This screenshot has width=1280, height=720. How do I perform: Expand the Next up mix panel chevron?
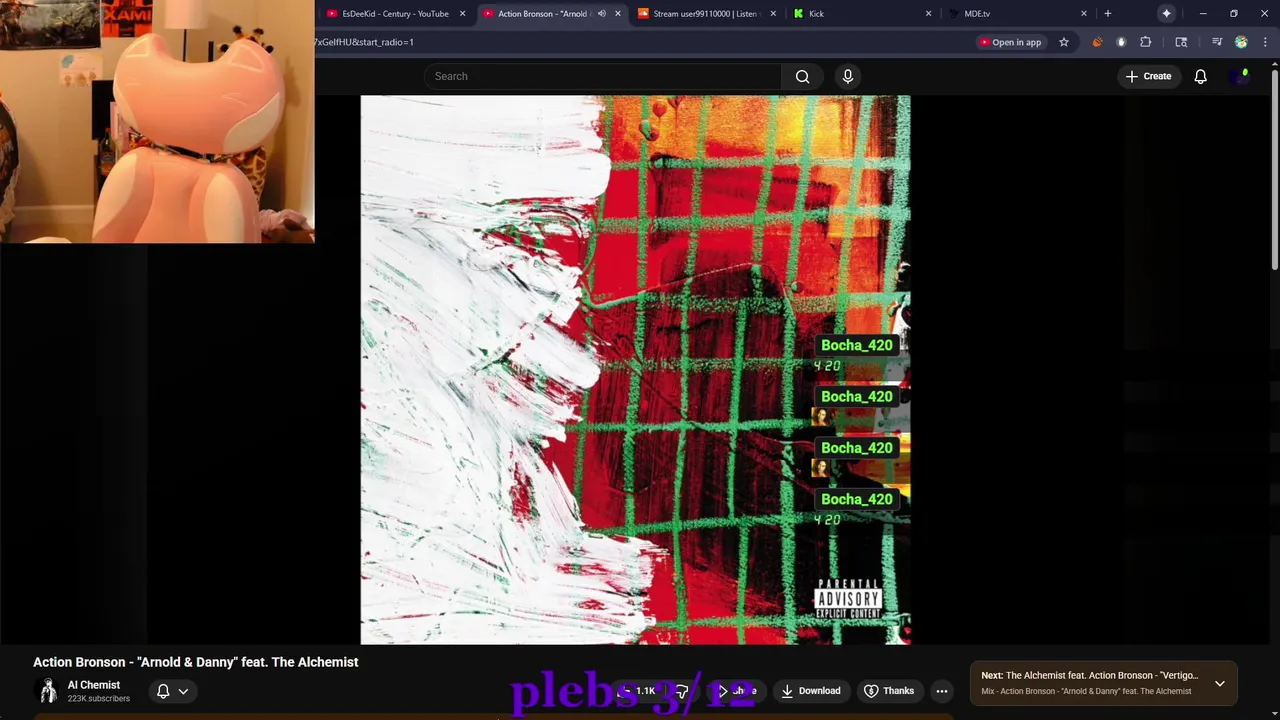coord(1220,683)
